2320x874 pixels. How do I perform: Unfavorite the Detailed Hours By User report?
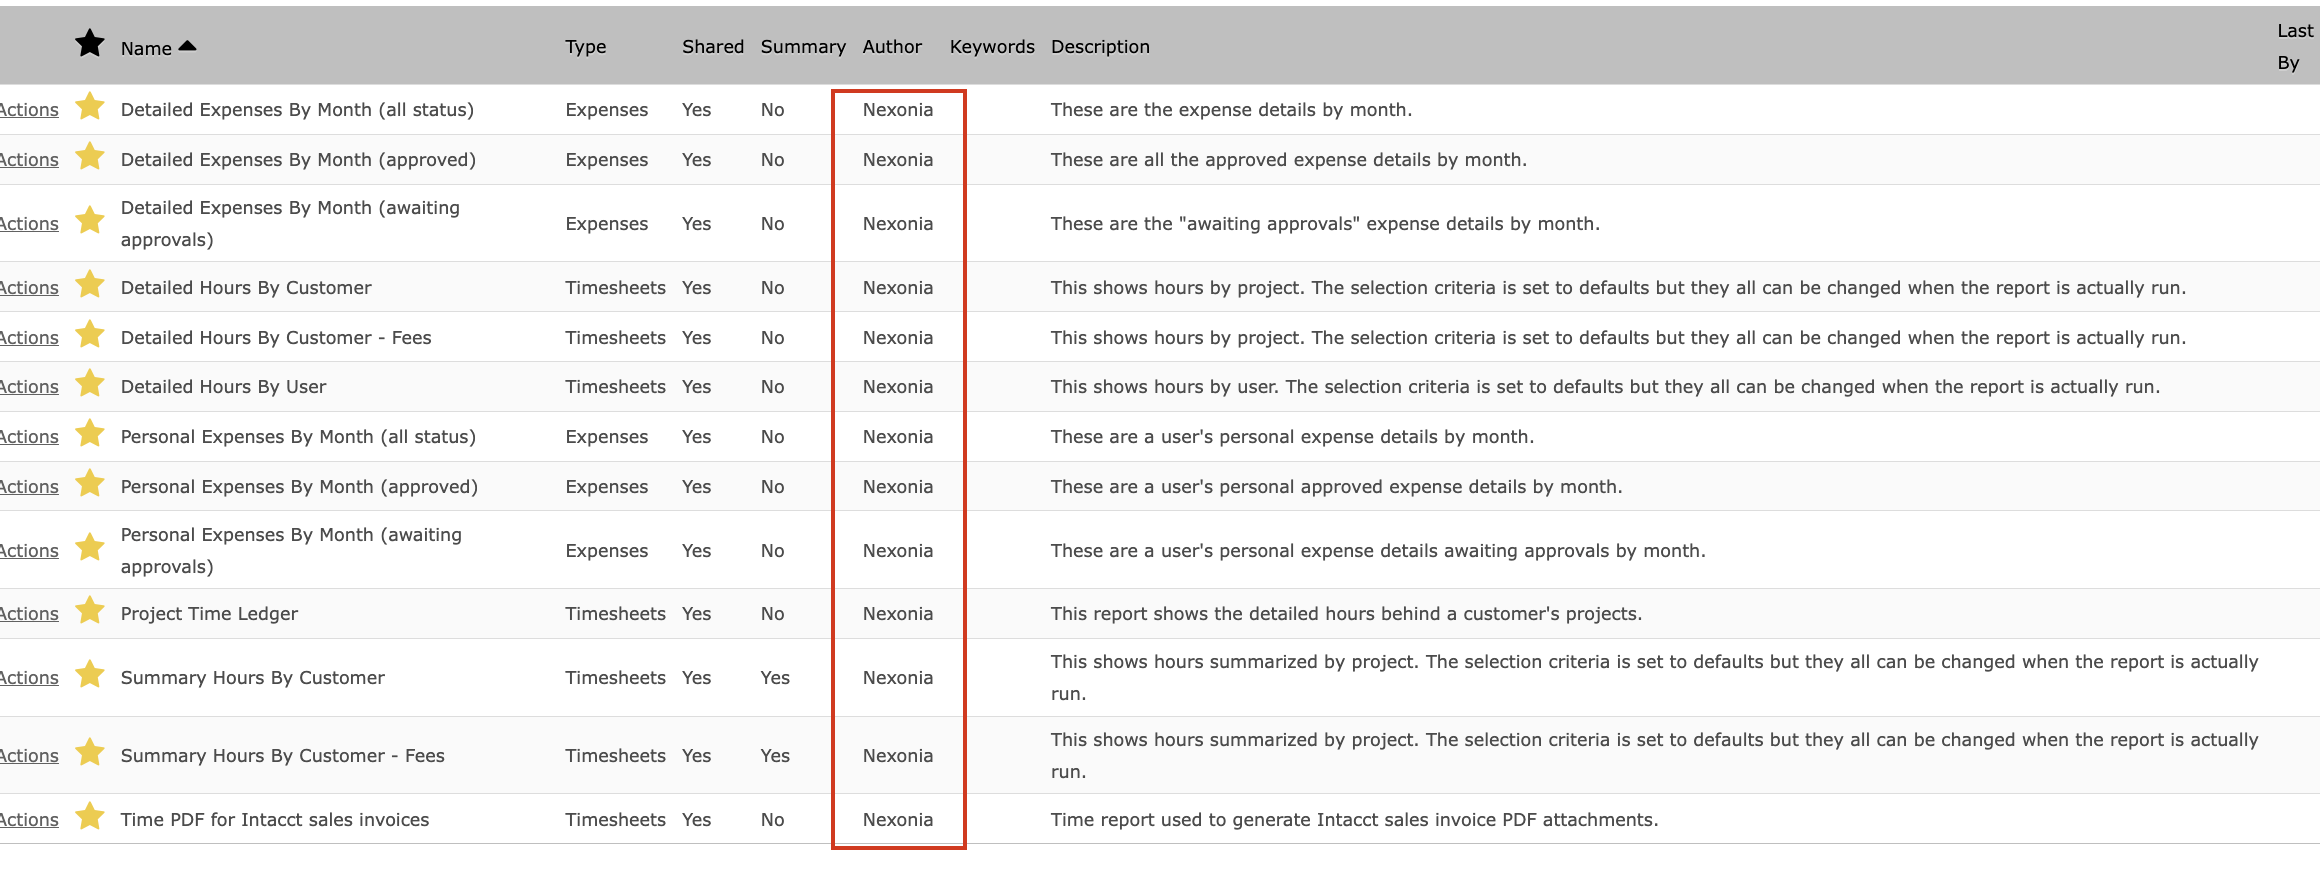[x=90, y=384]
